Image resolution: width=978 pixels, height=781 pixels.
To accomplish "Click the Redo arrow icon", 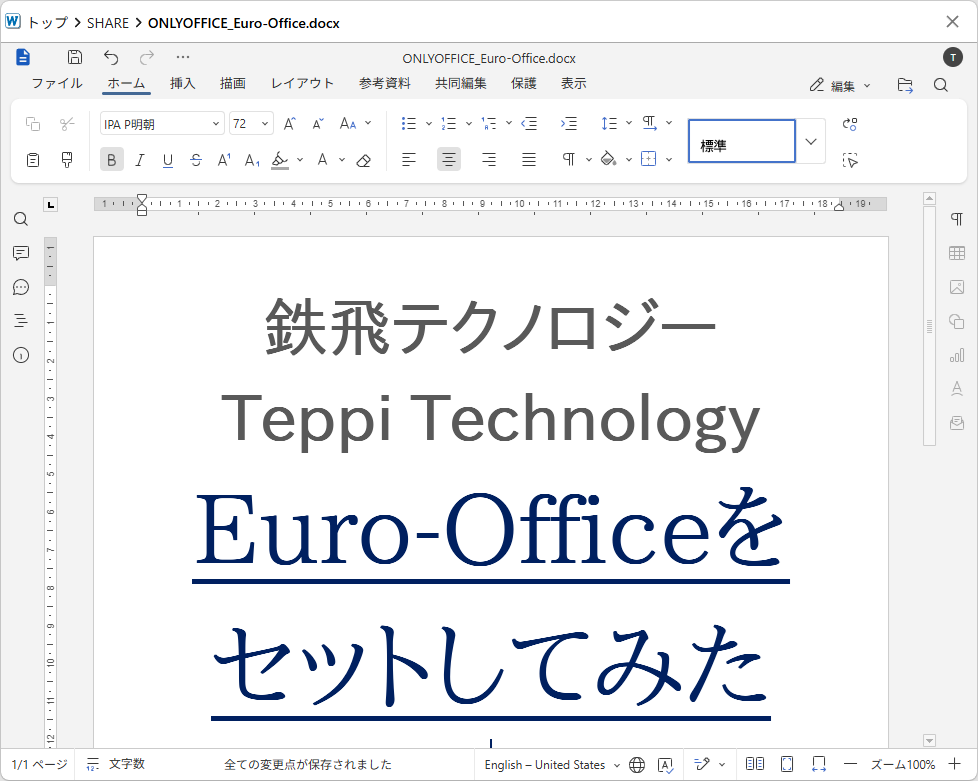I will [x=147, y=57].
